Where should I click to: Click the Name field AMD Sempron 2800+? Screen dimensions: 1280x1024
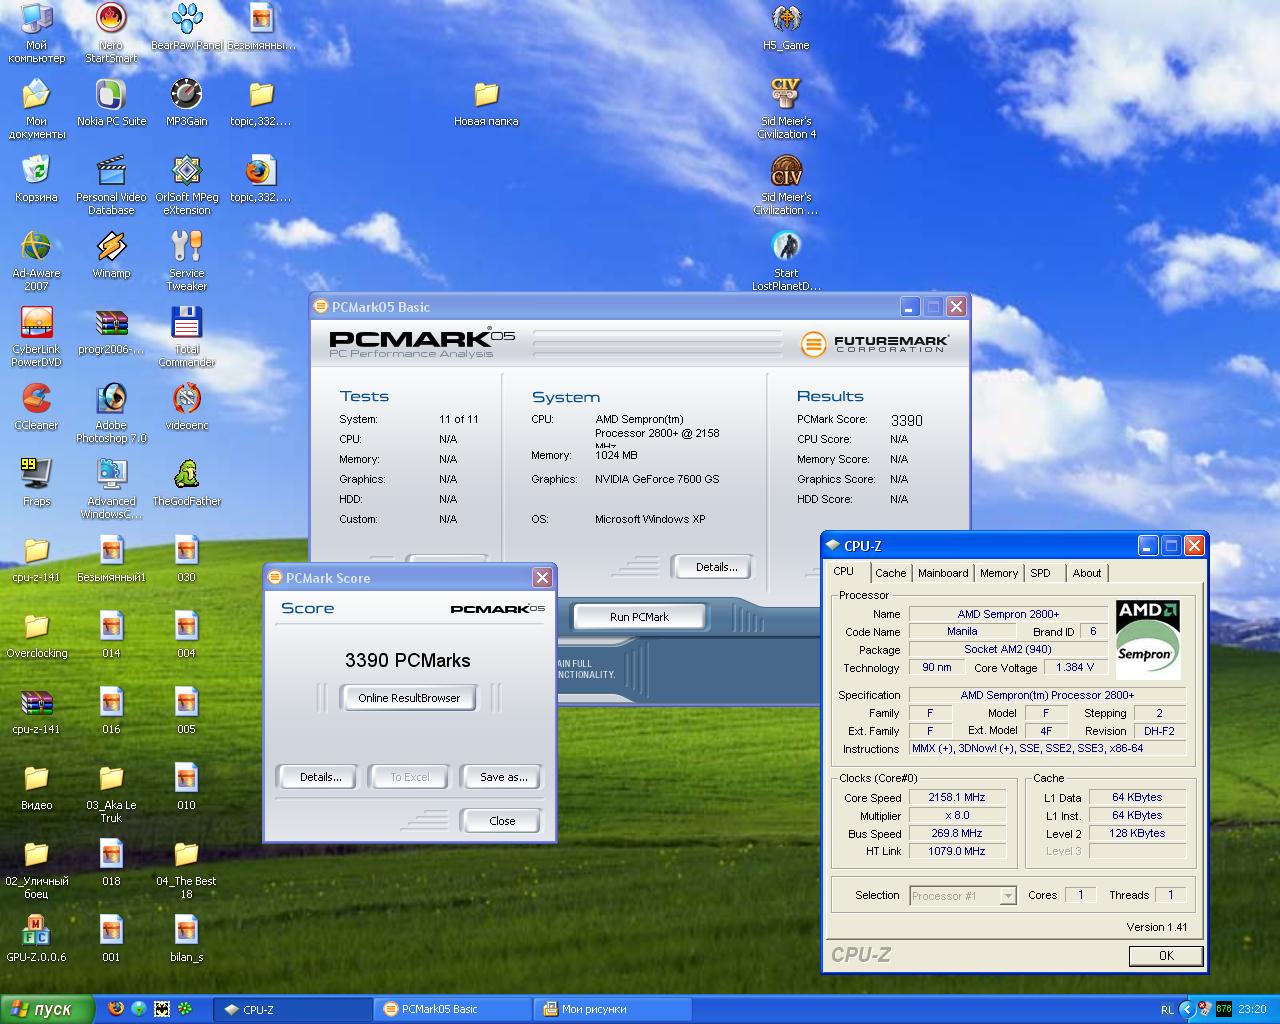click(x=1008, y=614)
